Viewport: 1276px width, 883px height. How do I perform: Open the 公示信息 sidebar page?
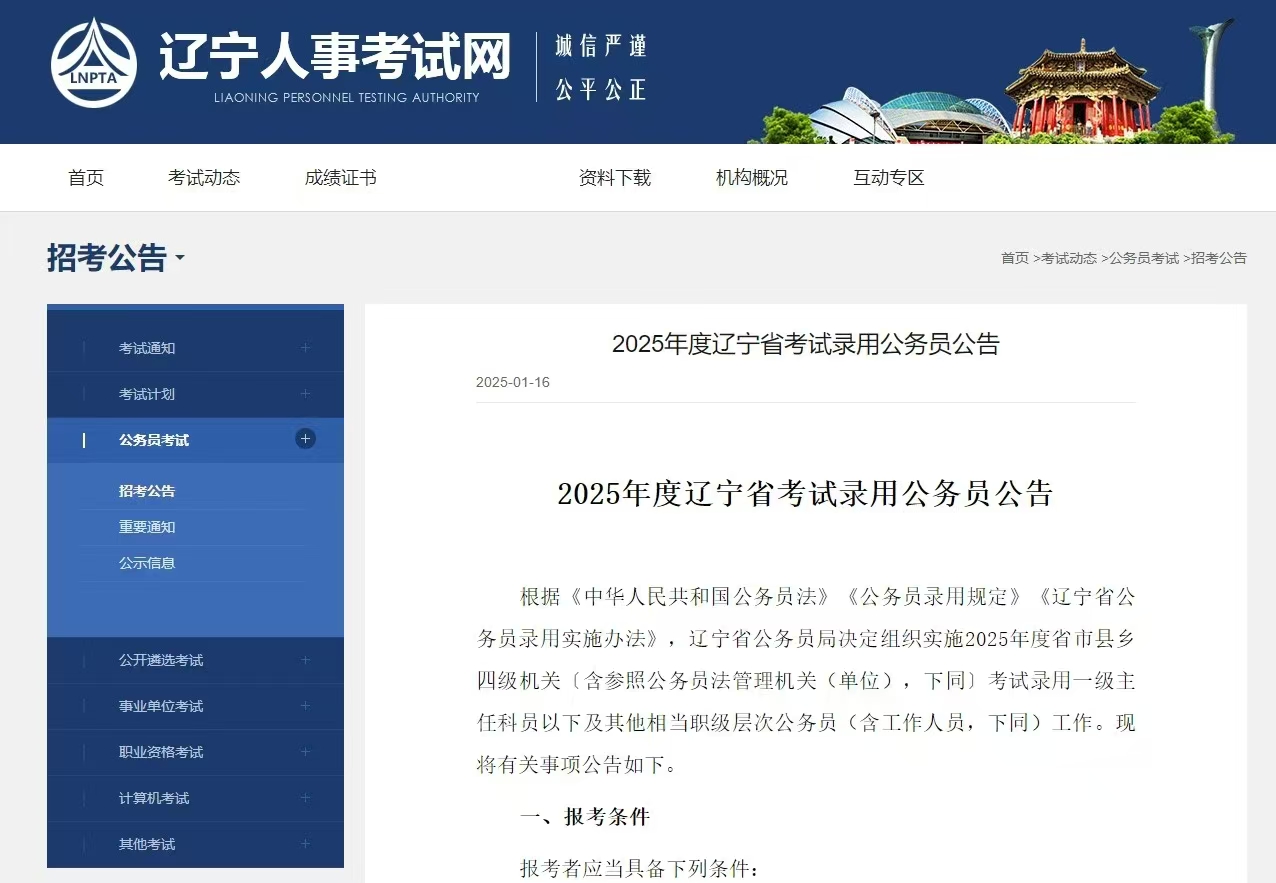(x=147, y=563)
